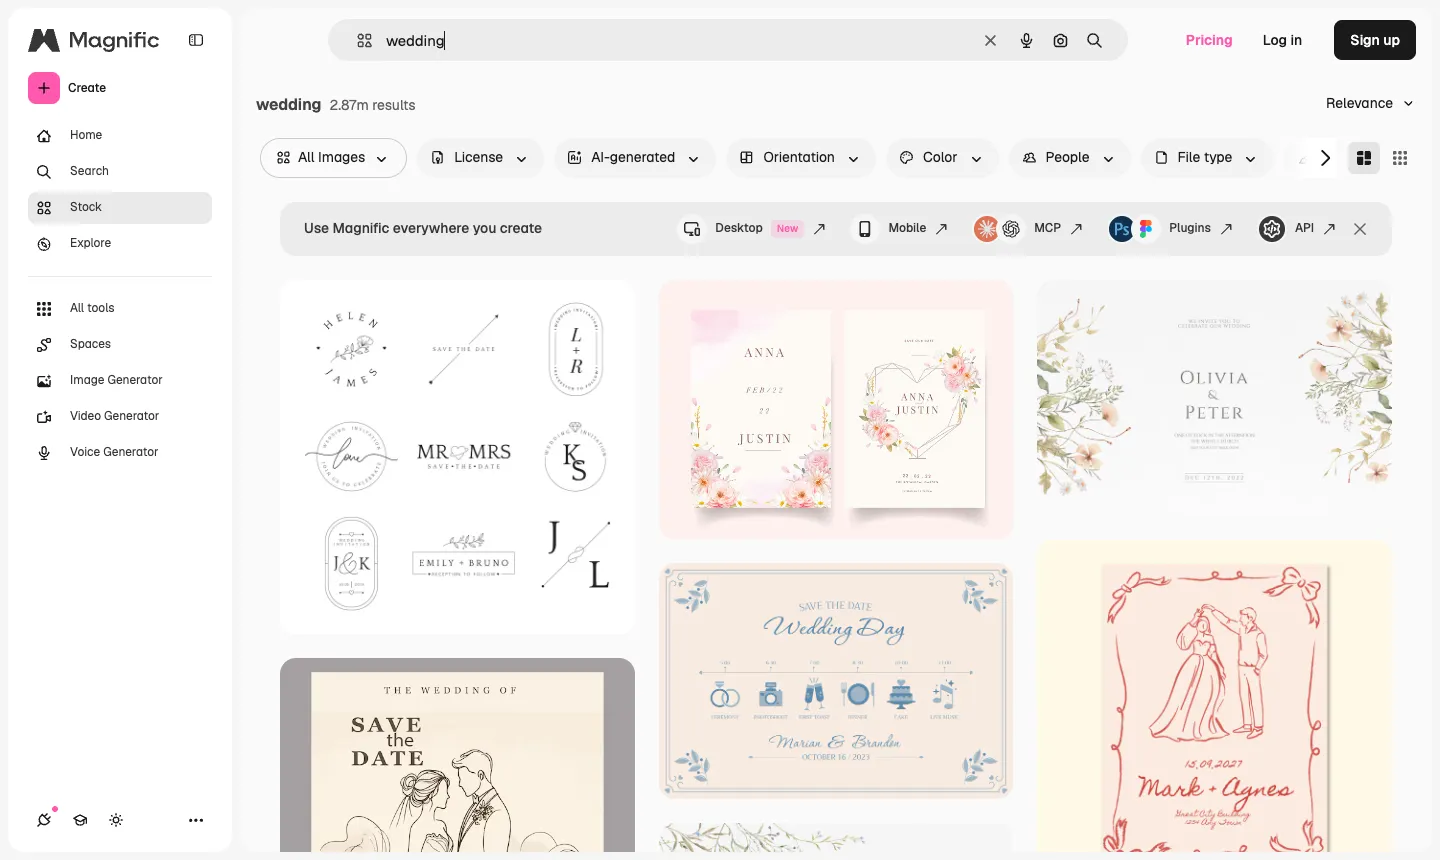This screenshot has width=1440, height=860.
Task: Open the Relevance sort dropdown
Action: click(1369, 103)
